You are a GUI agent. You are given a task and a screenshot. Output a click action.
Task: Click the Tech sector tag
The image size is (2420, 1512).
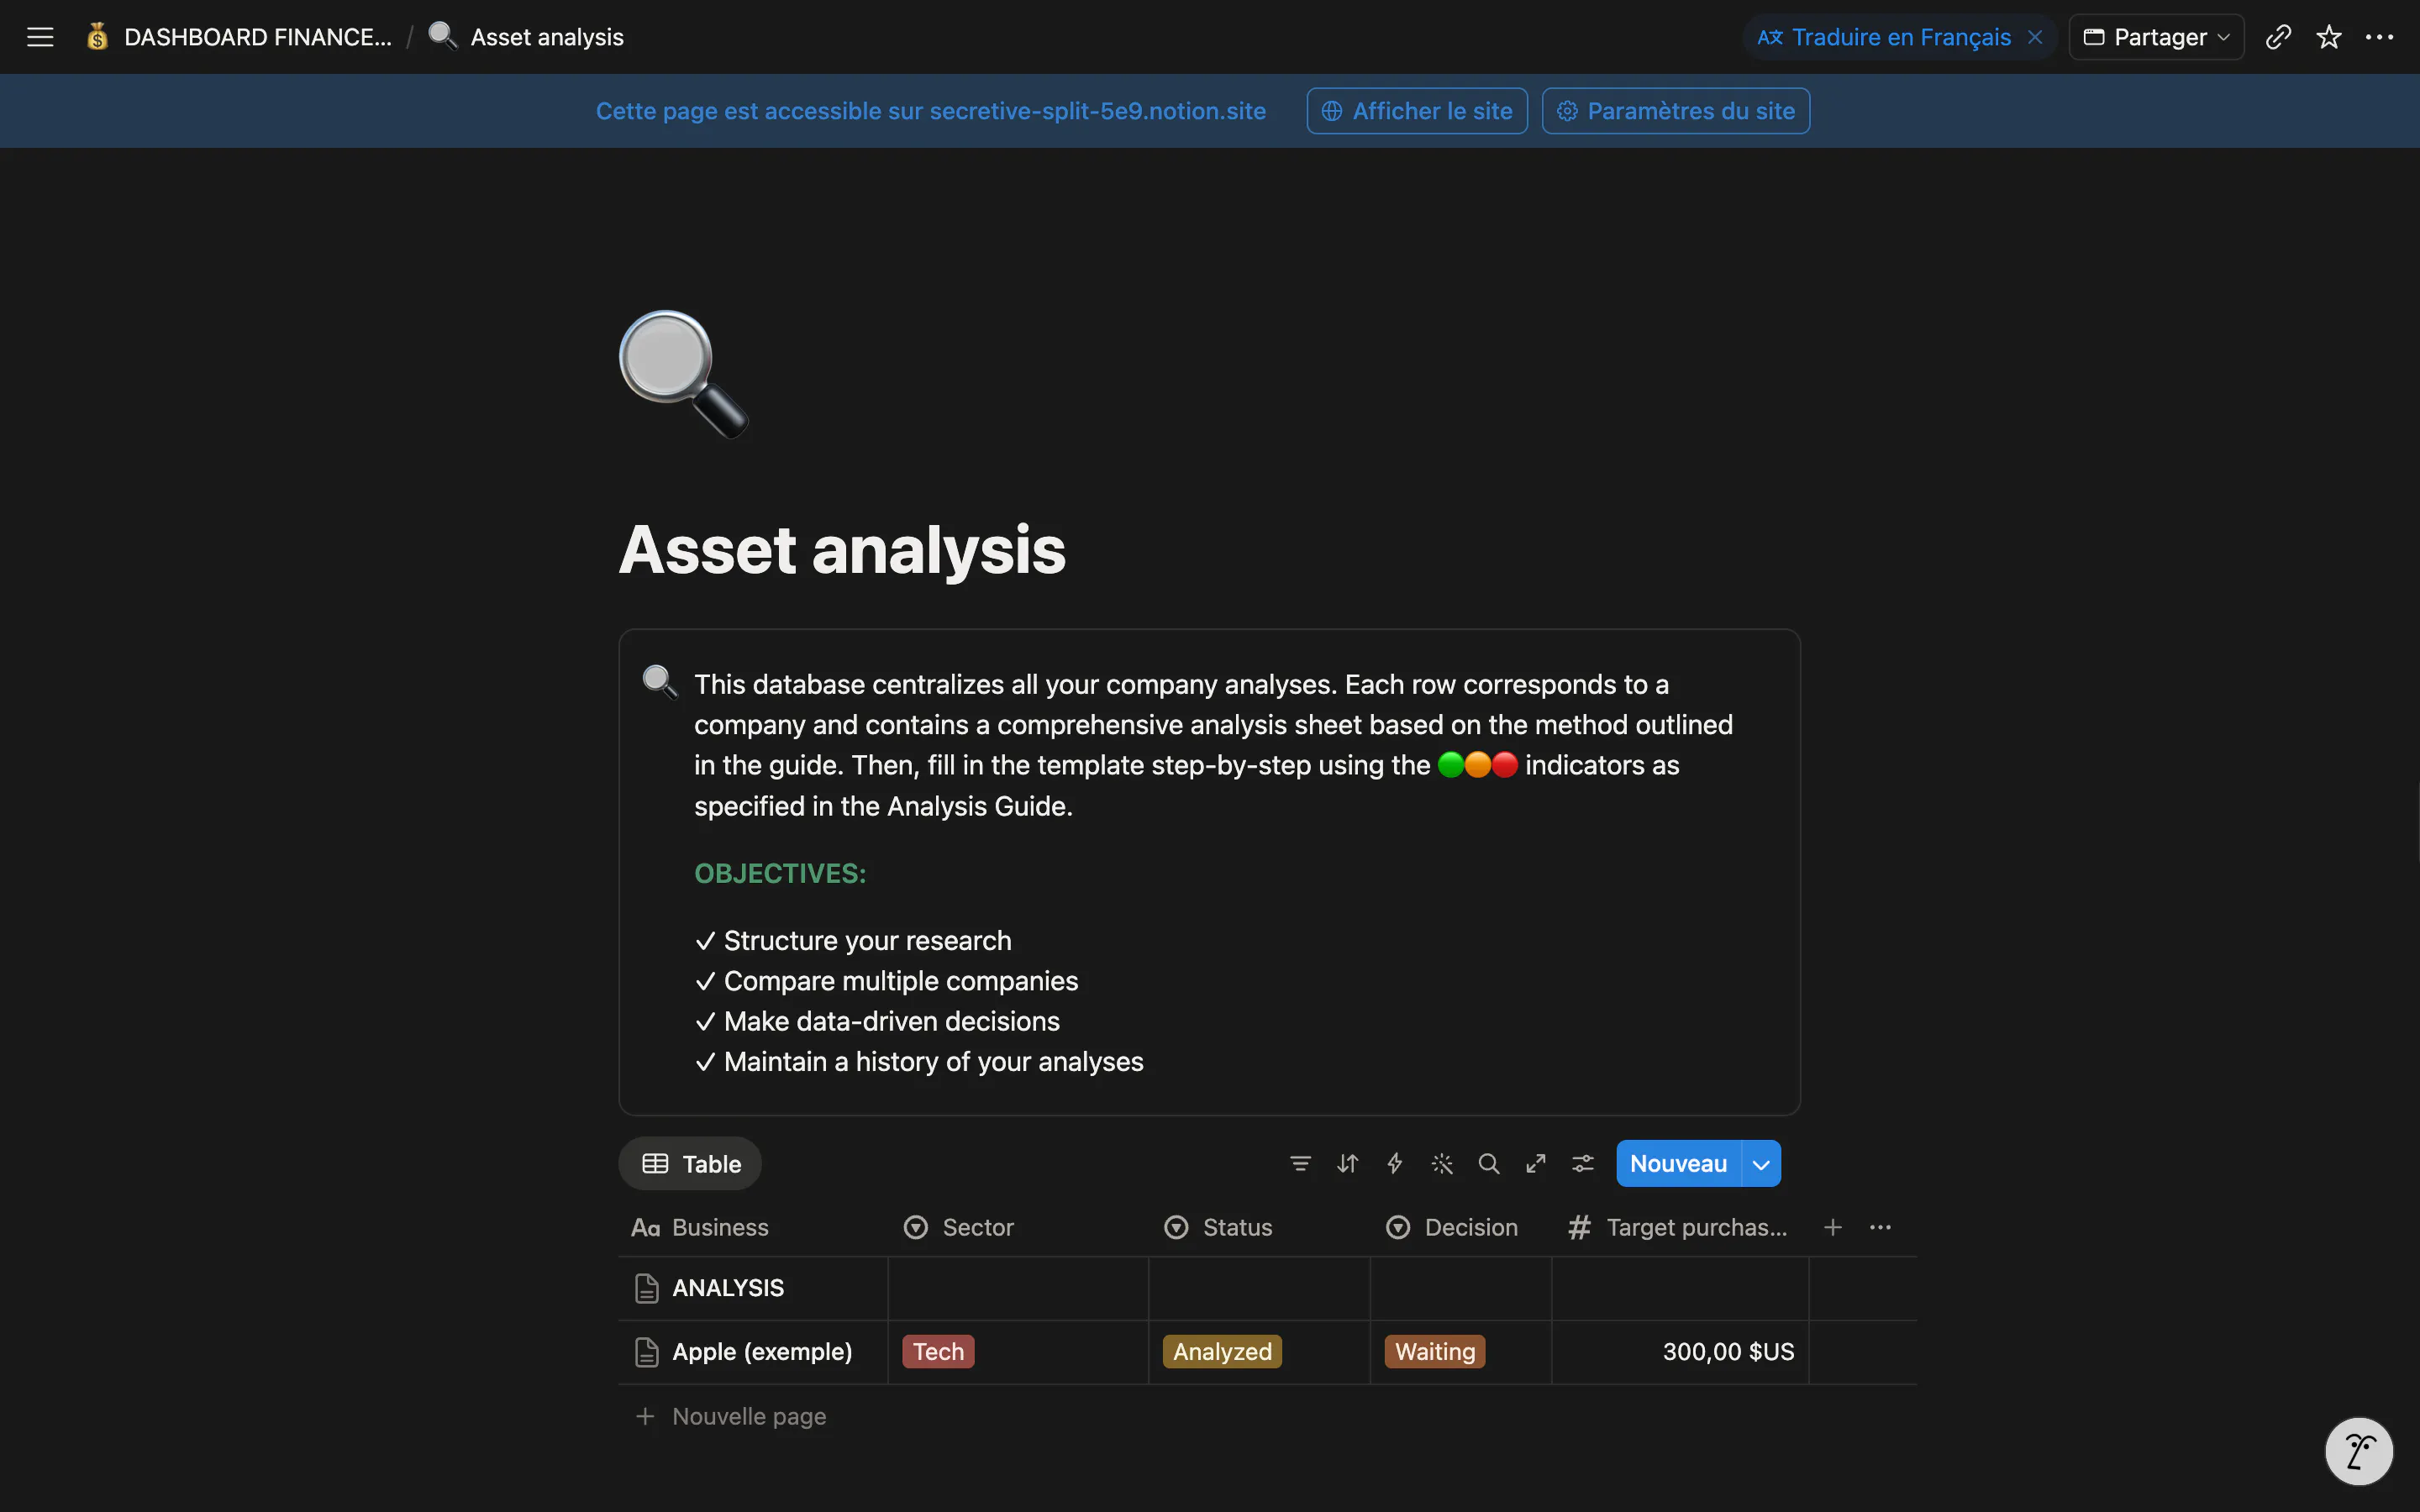point(938,1352)
